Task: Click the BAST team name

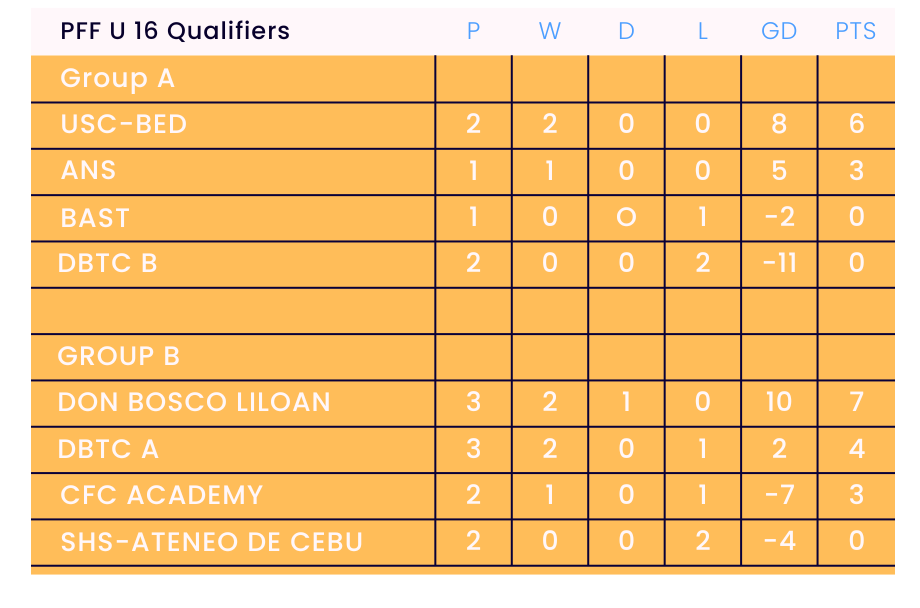Action: point(95,217)
